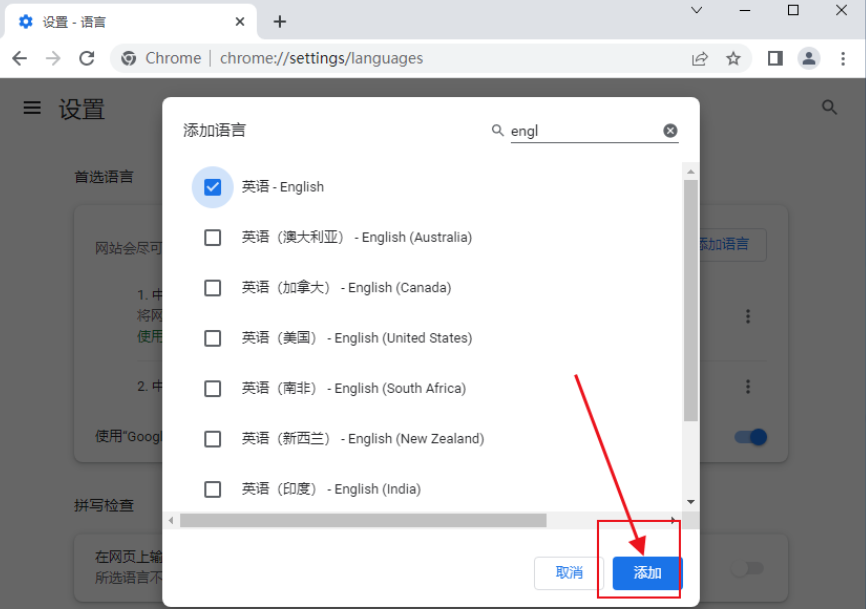
Task: Open the settings hamburger menu
Action: tap(33, 108)
